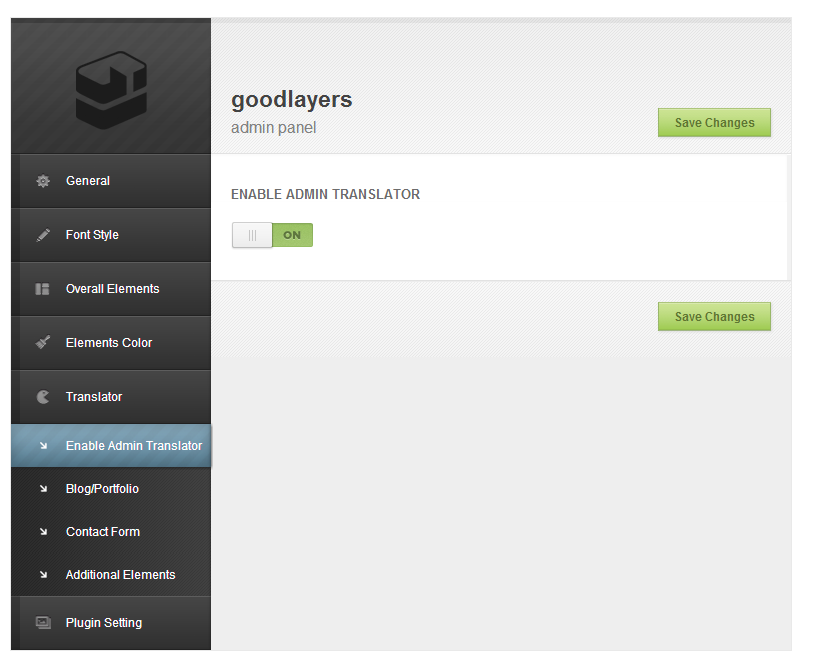This screenshot has width=815, height=668.
Task: Click the grey toggle switch handle
Action: tap(252, 235)
